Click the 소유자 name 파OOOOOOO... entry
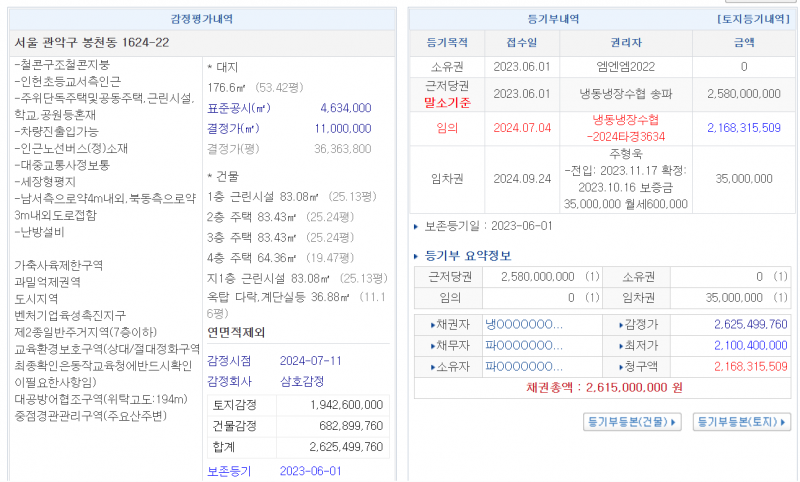The width and height of the screenshot is (800, 482). tap(524, 367)
